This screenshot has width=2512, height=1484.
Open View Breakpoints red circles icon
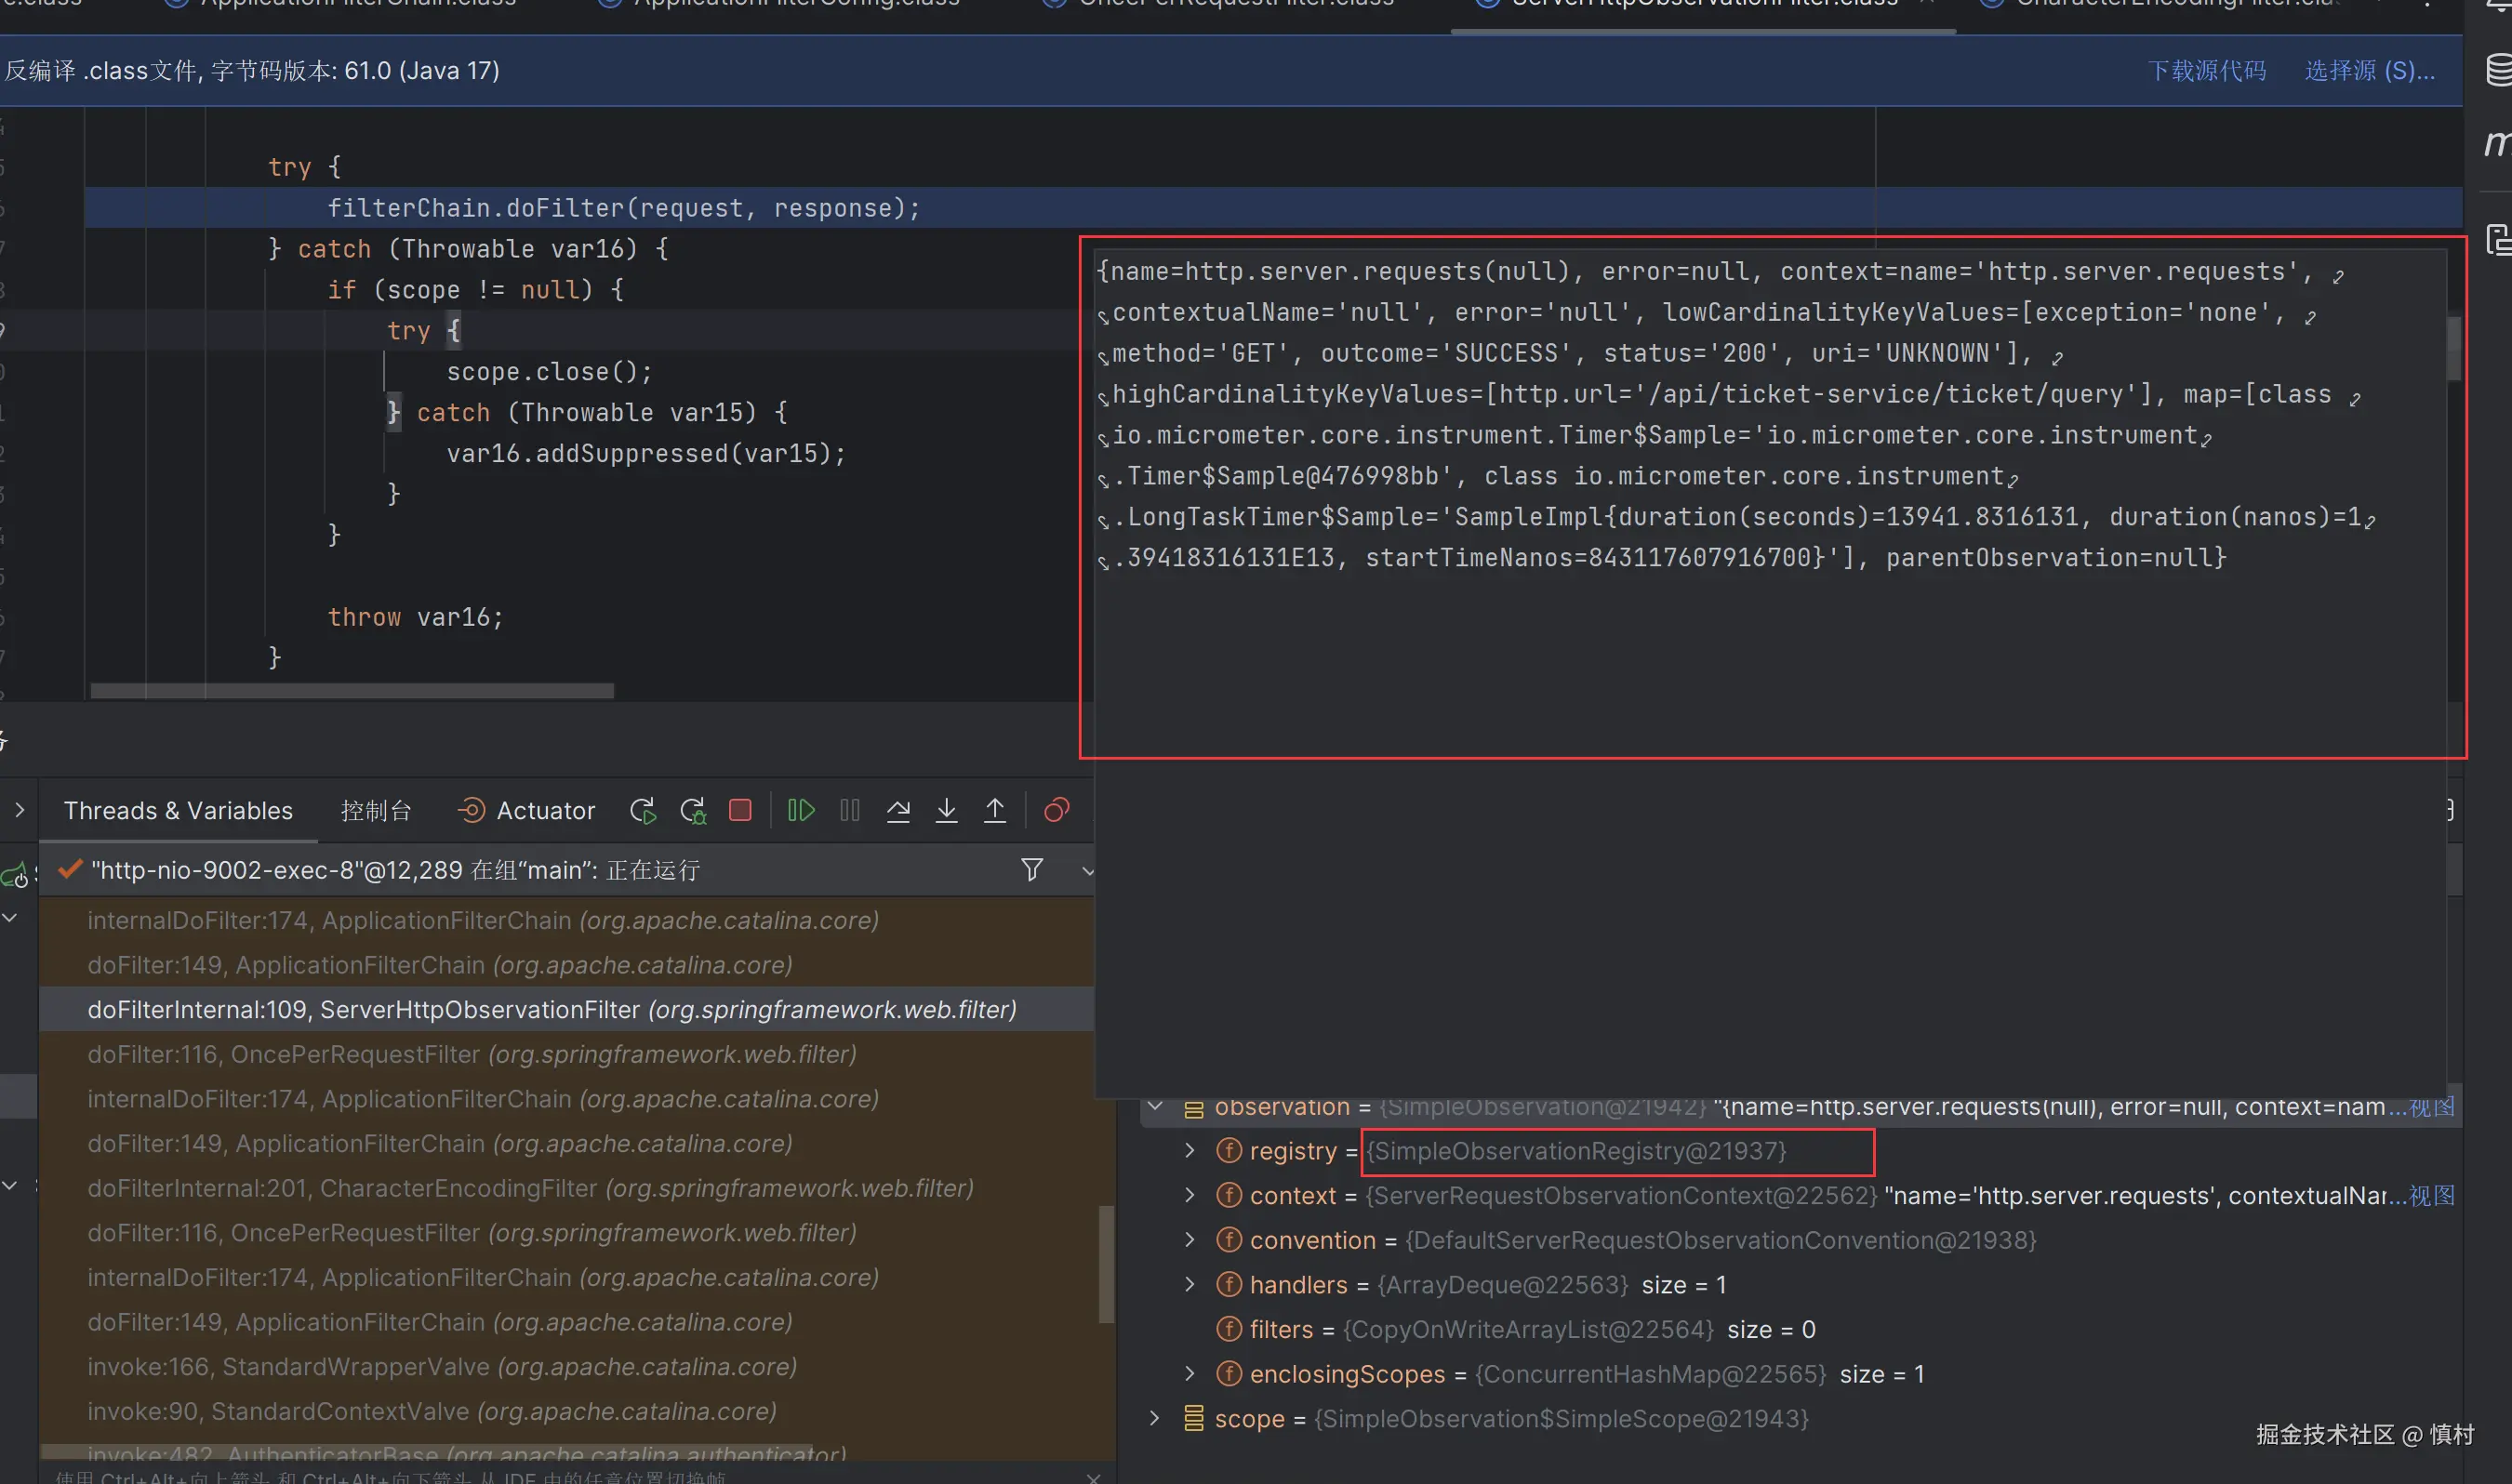click(1056, 810)
